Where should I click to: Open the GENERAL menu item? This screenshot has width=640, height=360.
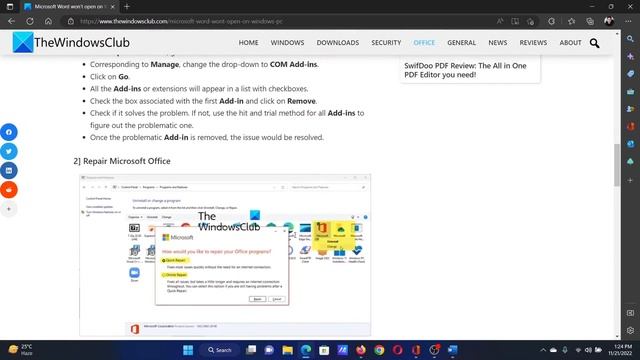[461, 42]
